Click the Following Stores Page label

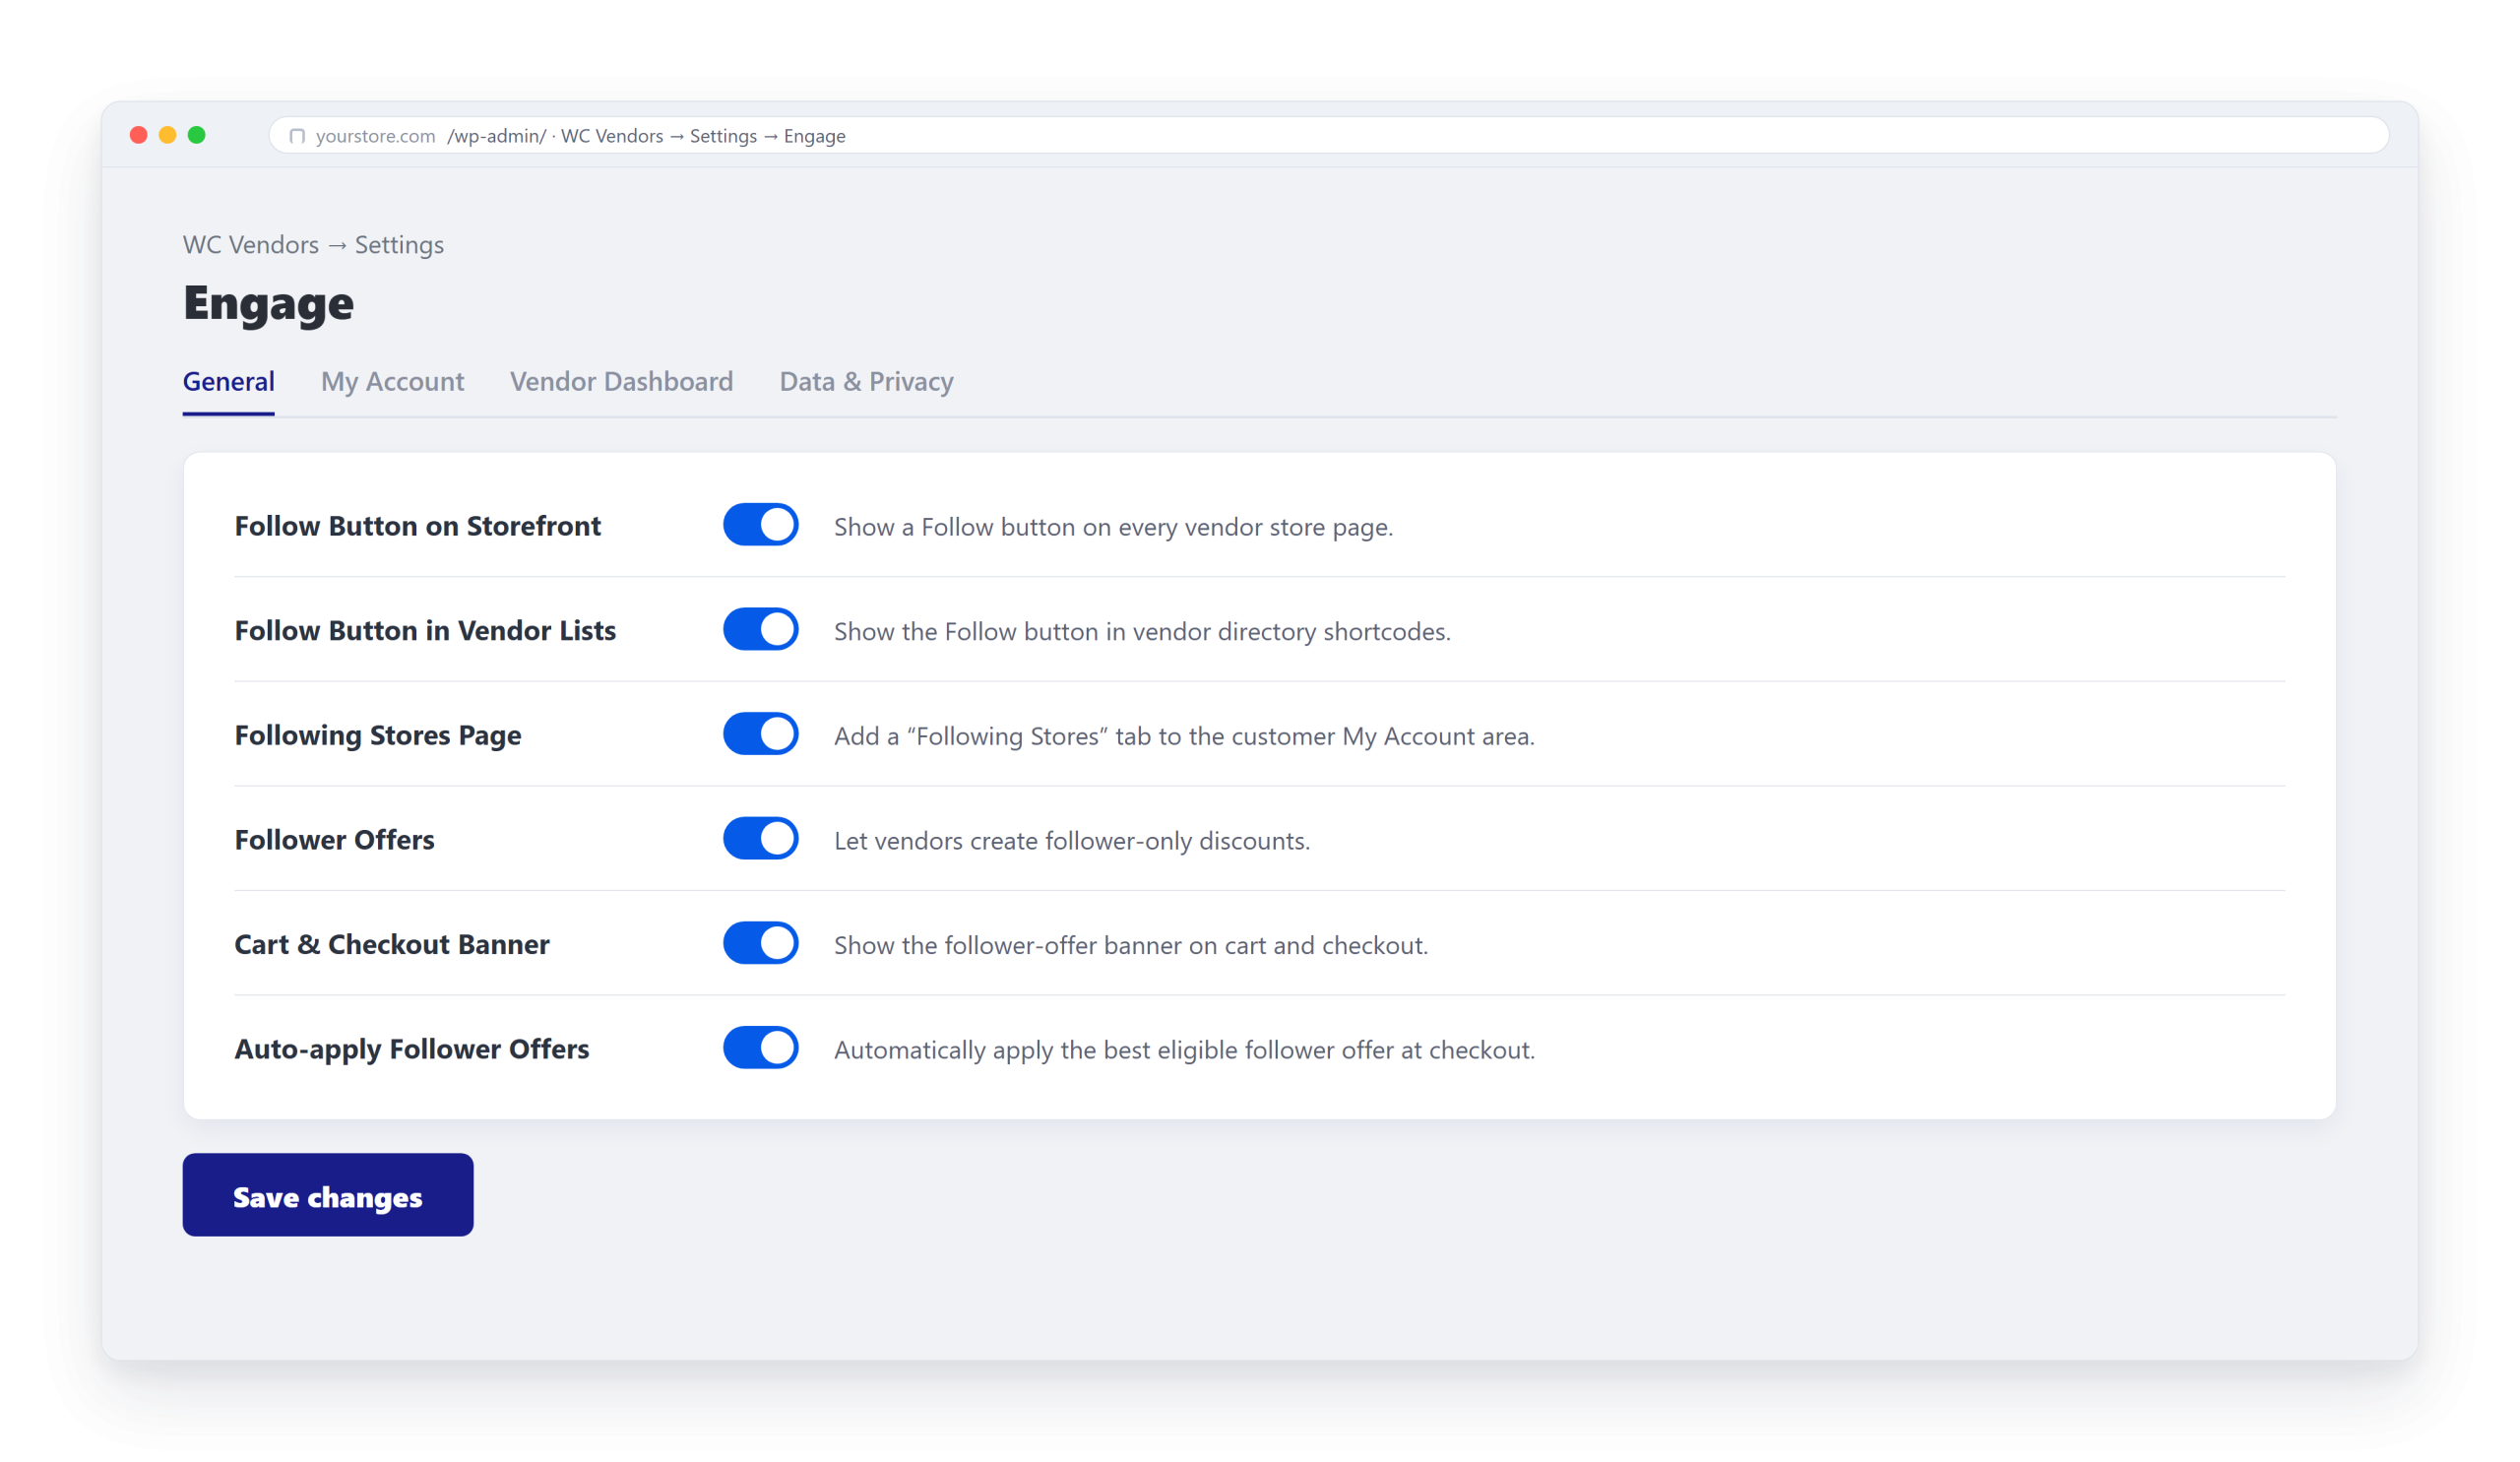coord(377,736)
